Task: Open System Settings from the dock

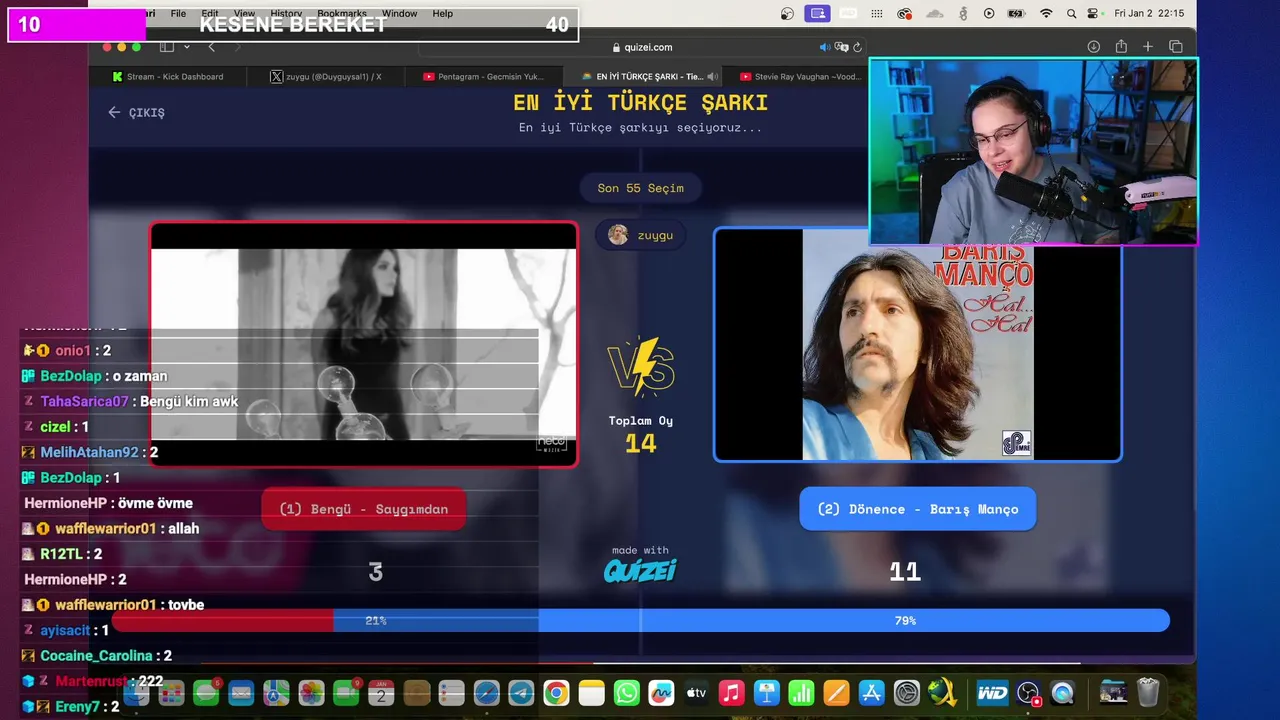Action: [x=907, y=693]
